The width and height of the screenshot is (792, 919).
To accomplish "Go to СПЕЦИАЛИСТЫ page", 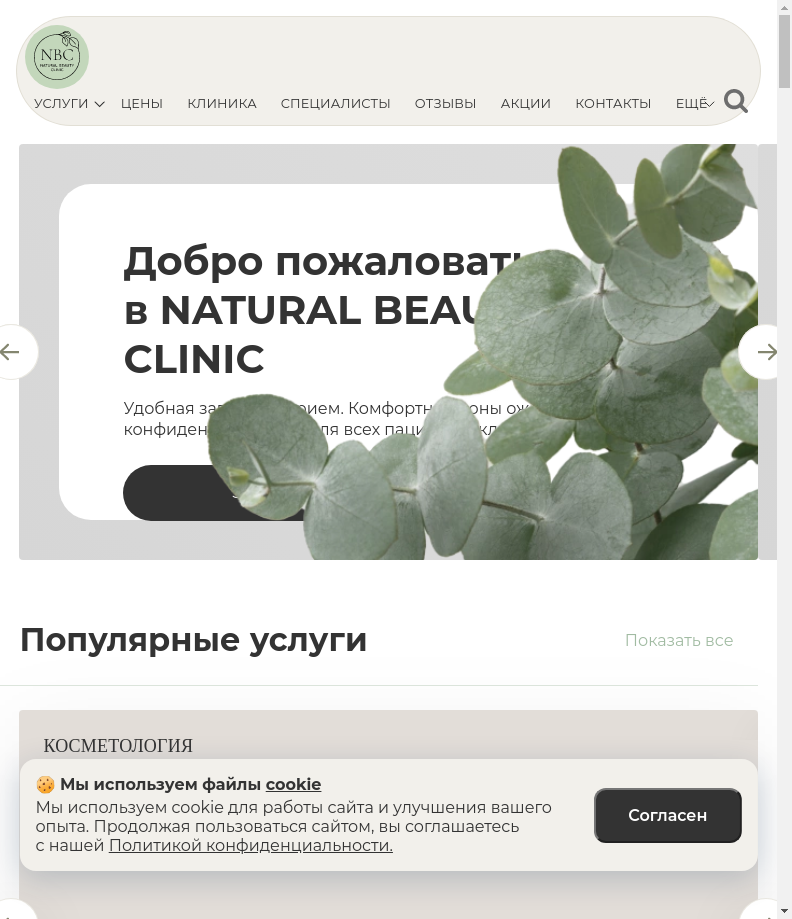I will tap(335, 104).
